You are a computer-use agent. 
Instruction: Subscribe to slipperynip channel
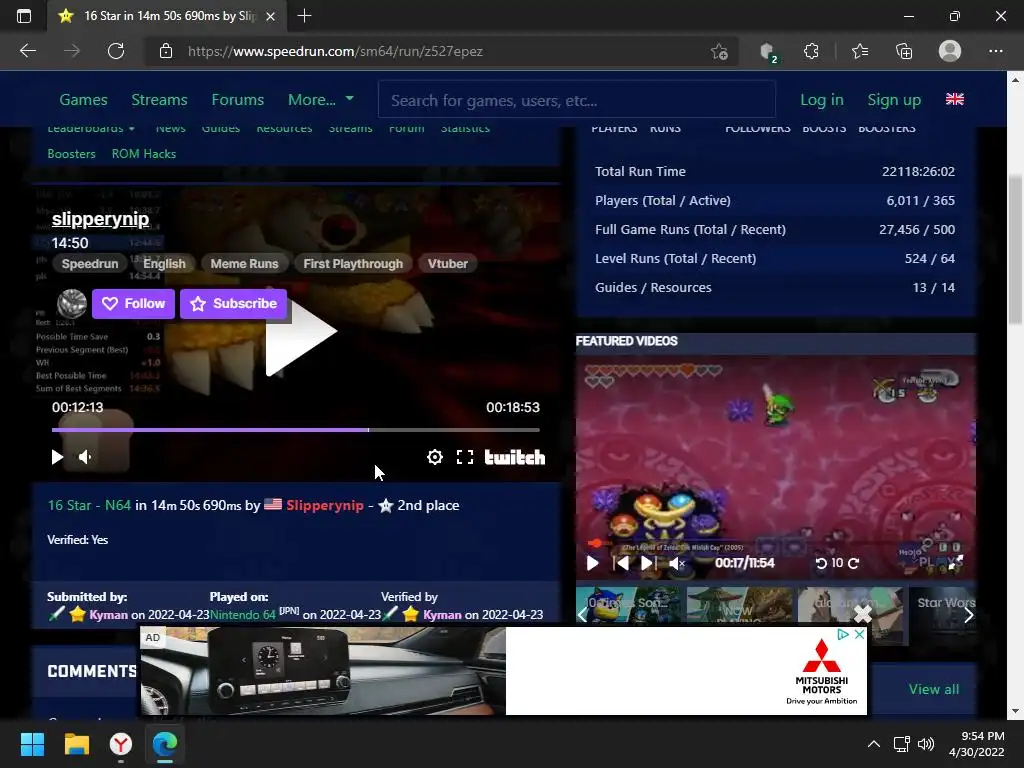coord(233,304)
